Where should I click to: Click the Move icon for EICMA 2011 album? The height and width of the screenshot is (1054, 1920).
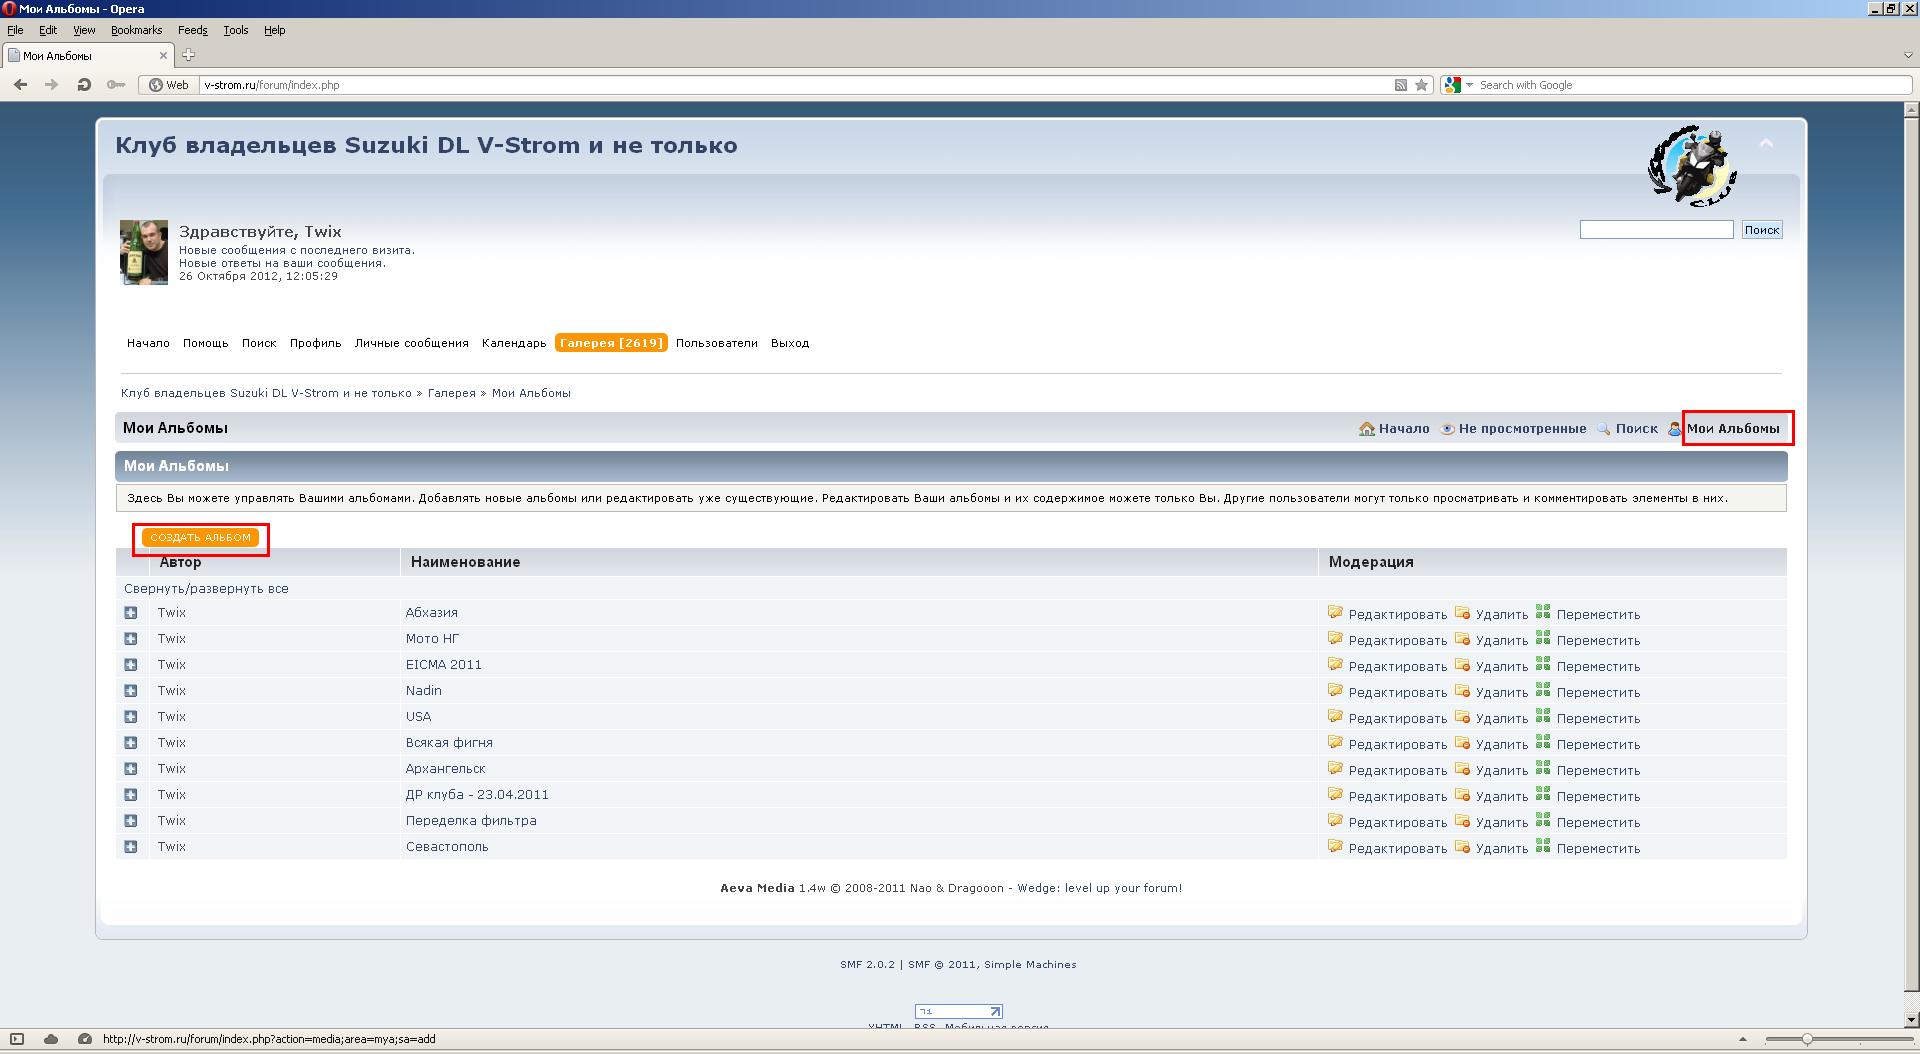pos(1543,664)
